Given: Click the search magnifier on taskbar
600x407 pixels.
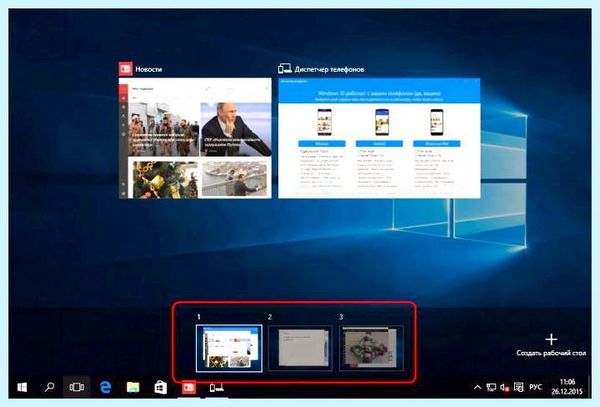Looking at the screenshot, I should 49,387.
